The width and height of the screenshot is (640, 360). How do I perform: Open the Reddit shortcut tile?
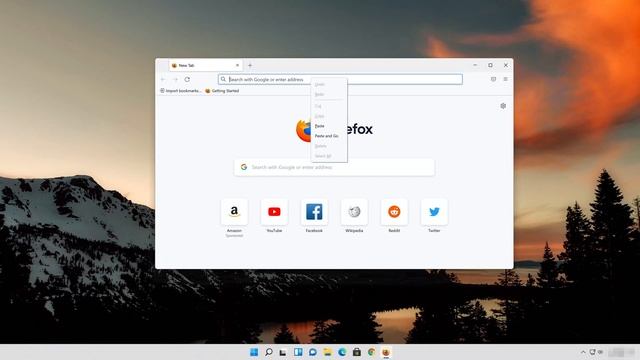tap(394, 212)
